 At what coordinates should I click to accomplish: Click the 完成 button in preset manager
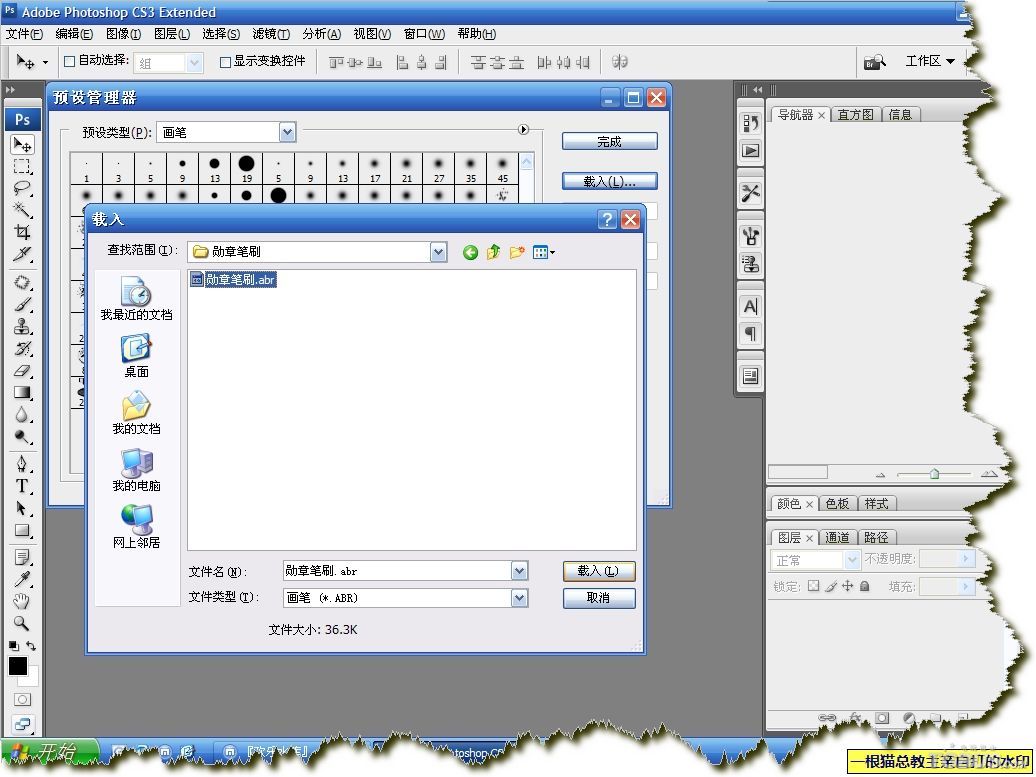[x=609, y=141]
